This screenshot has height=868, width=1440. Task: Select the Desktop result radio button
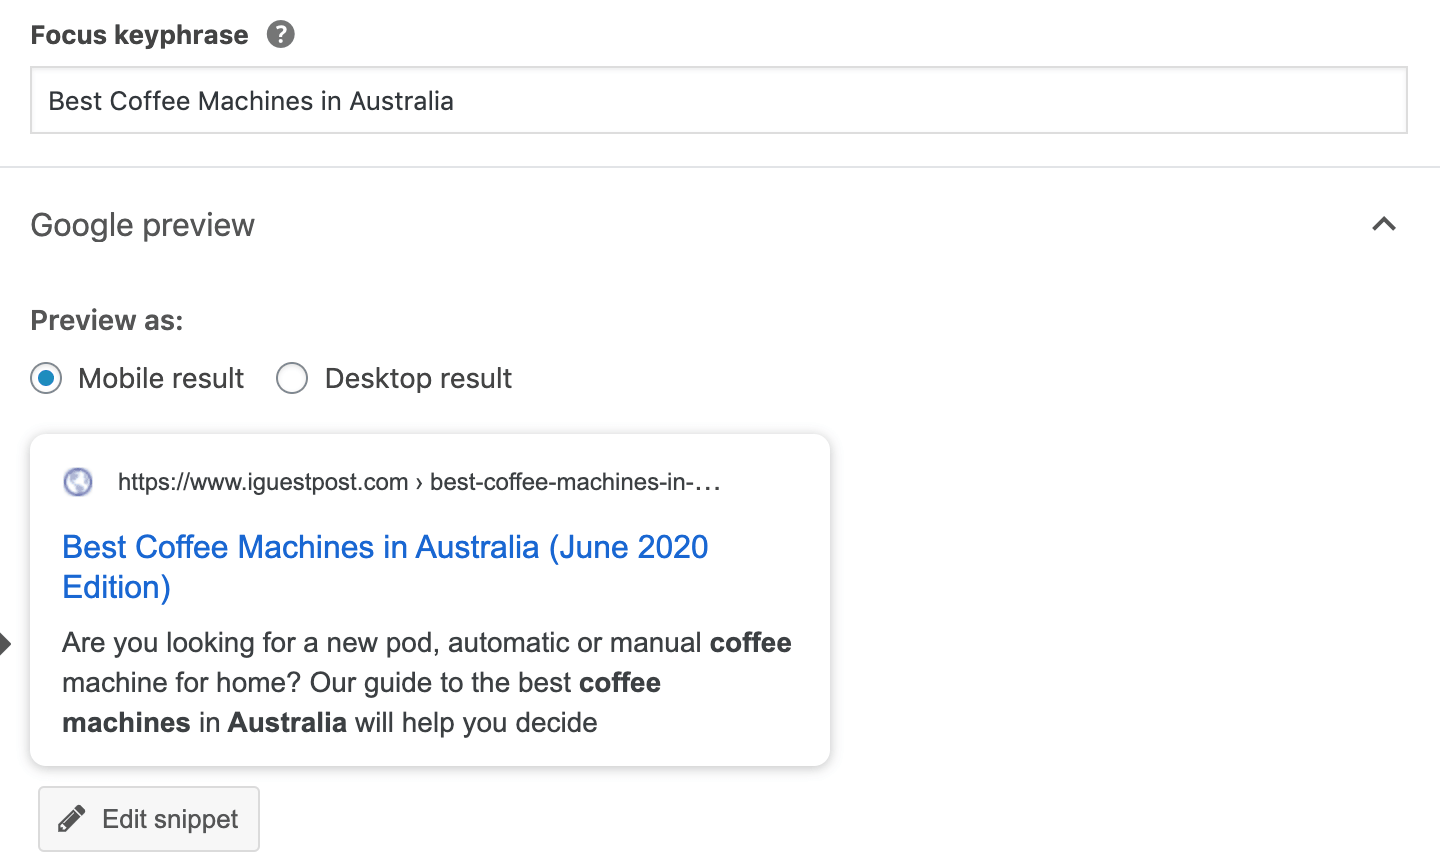pos(292,379)
